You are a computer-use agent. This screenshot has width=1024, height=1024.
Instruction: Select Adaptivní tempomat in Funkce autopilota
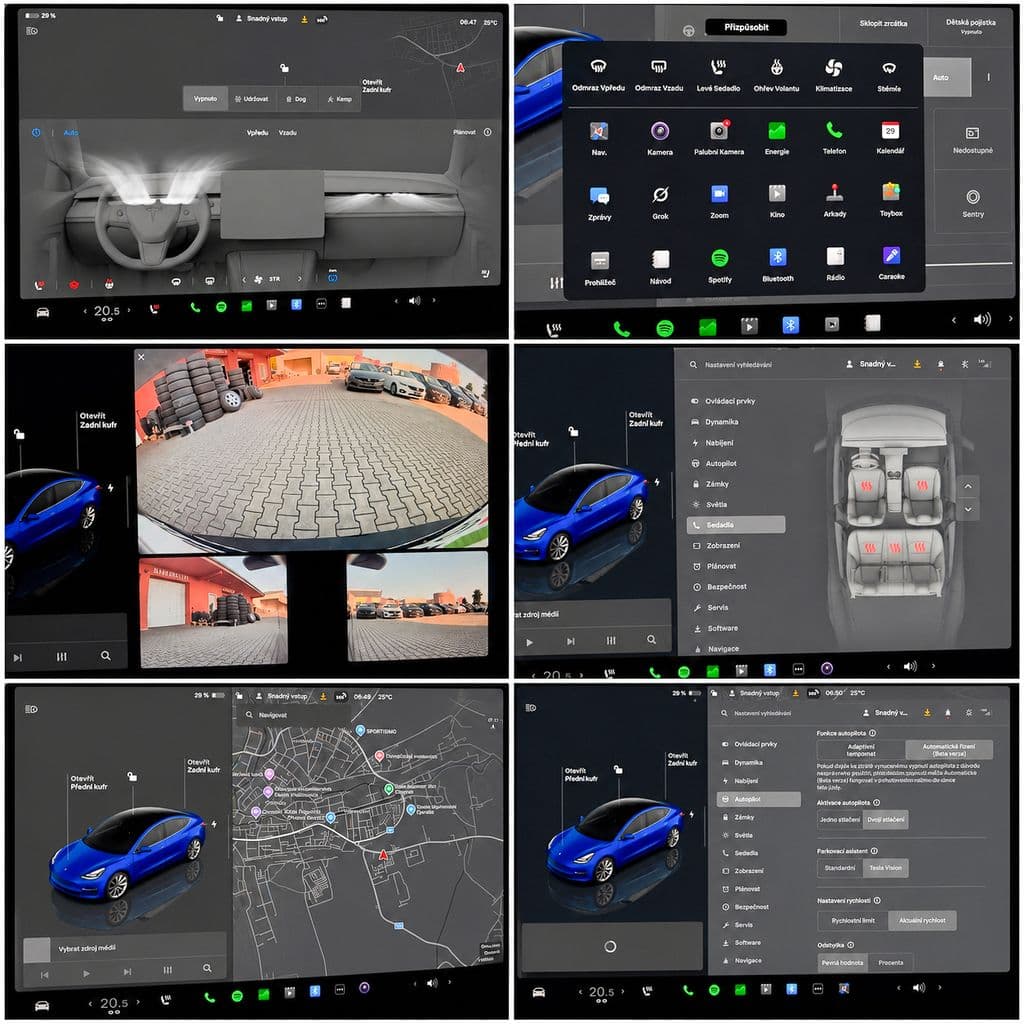point(861,750)
